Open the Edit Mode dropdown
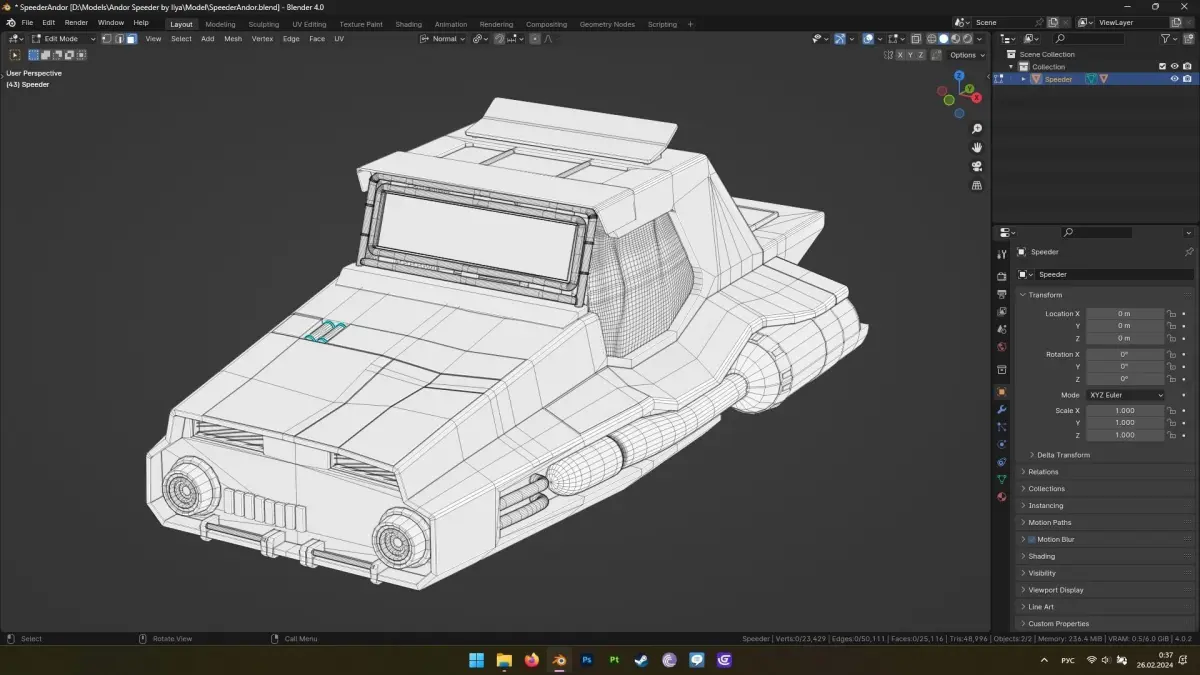Viewport: 1200px width, 675px height. tap(64, 39)
